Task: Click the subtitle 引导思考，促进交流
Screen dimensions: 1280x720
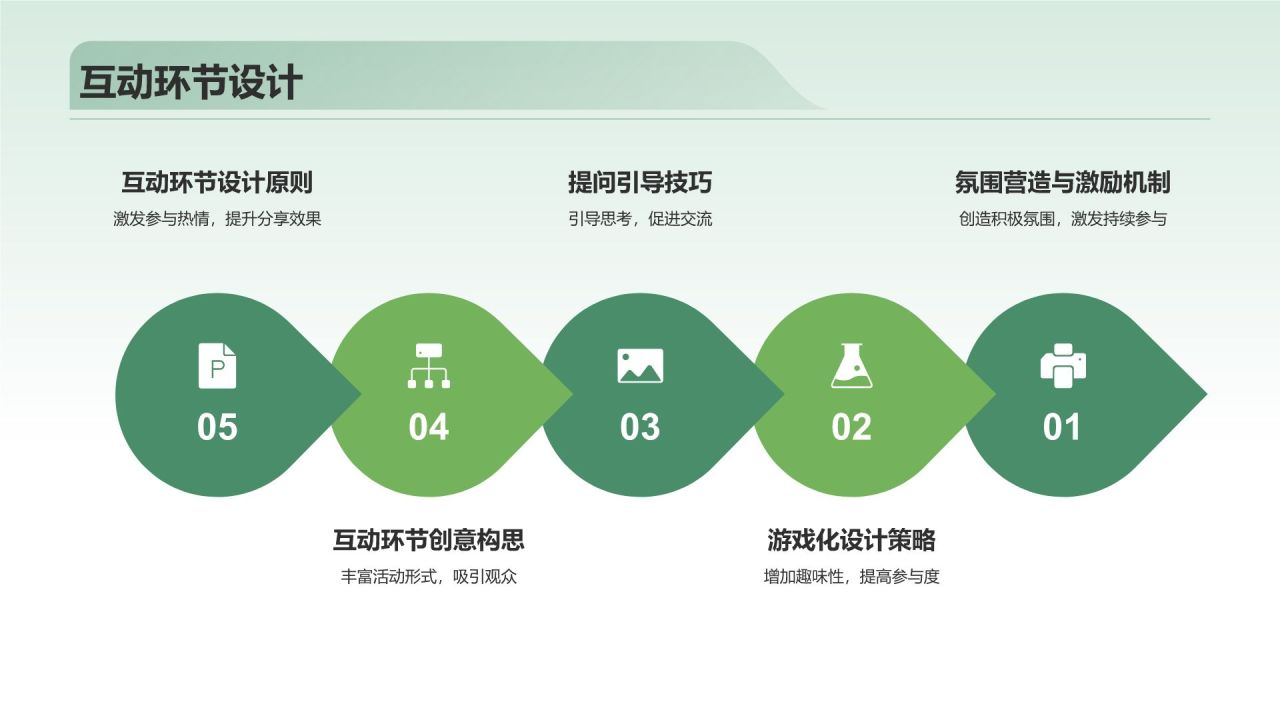Action: pos(640,219)
